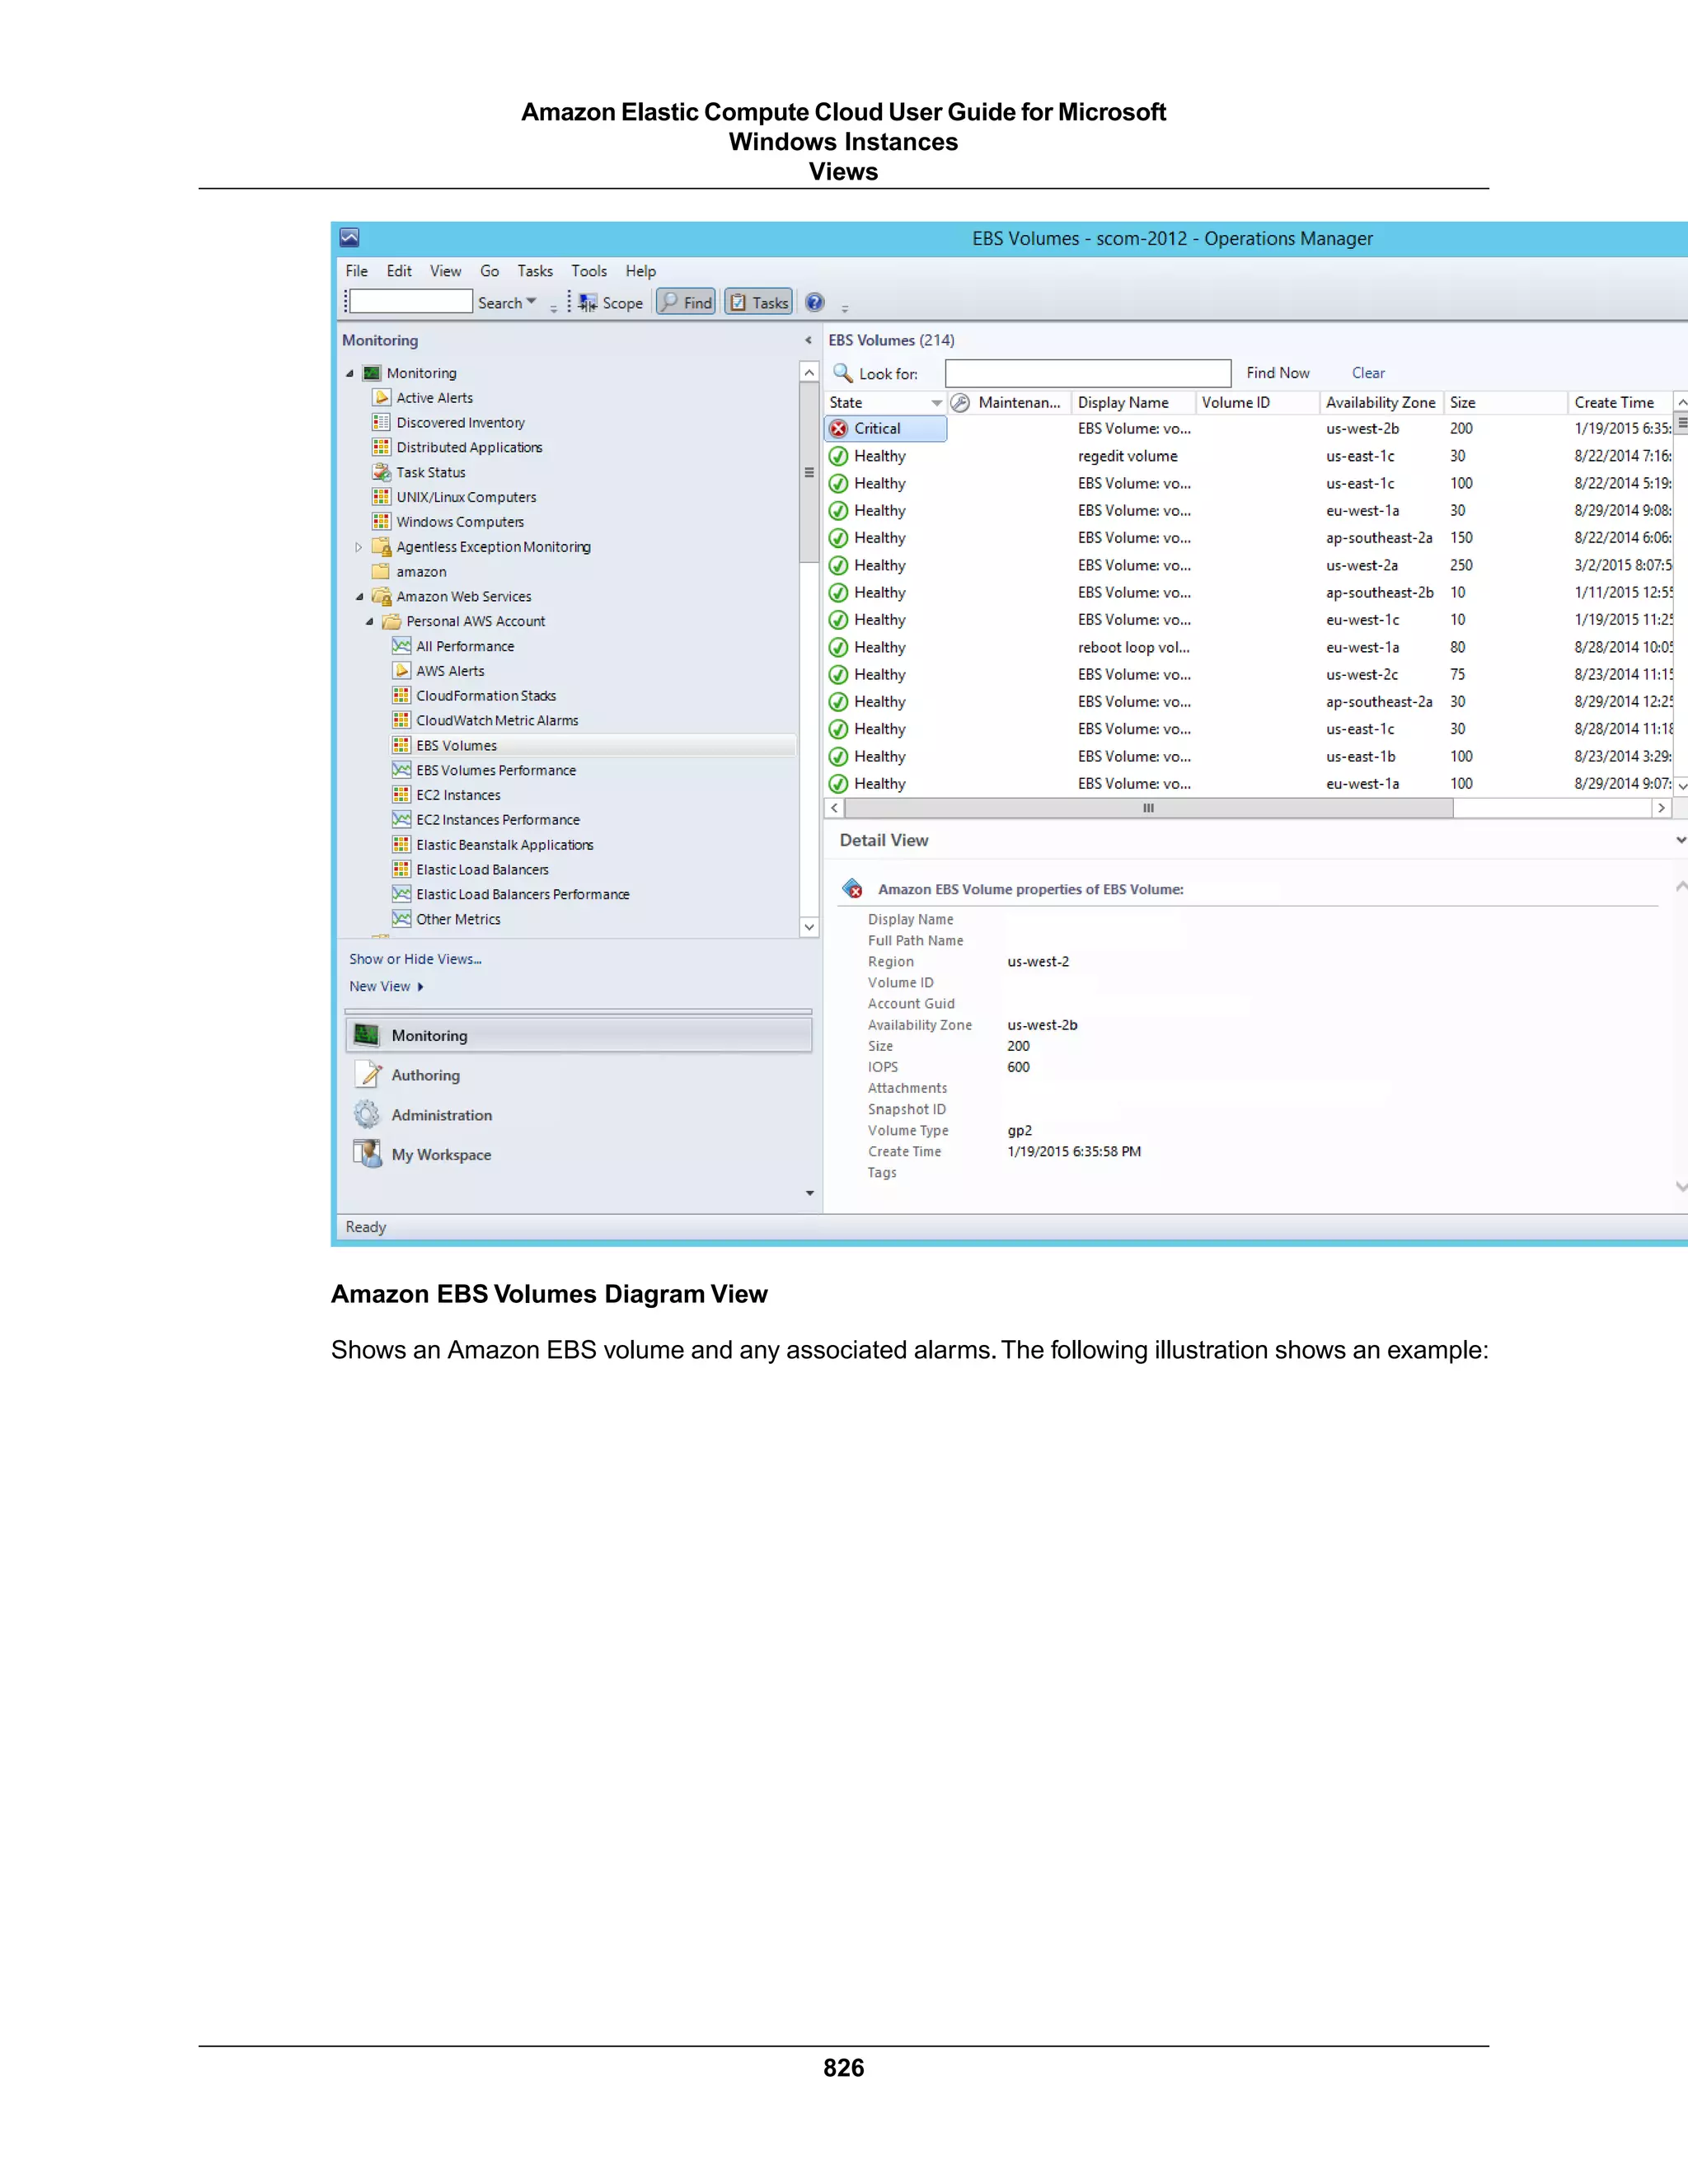Click the Active Alerts view icon
The height and width of the screenshot is (2184, 1688).
coord(381,397)
